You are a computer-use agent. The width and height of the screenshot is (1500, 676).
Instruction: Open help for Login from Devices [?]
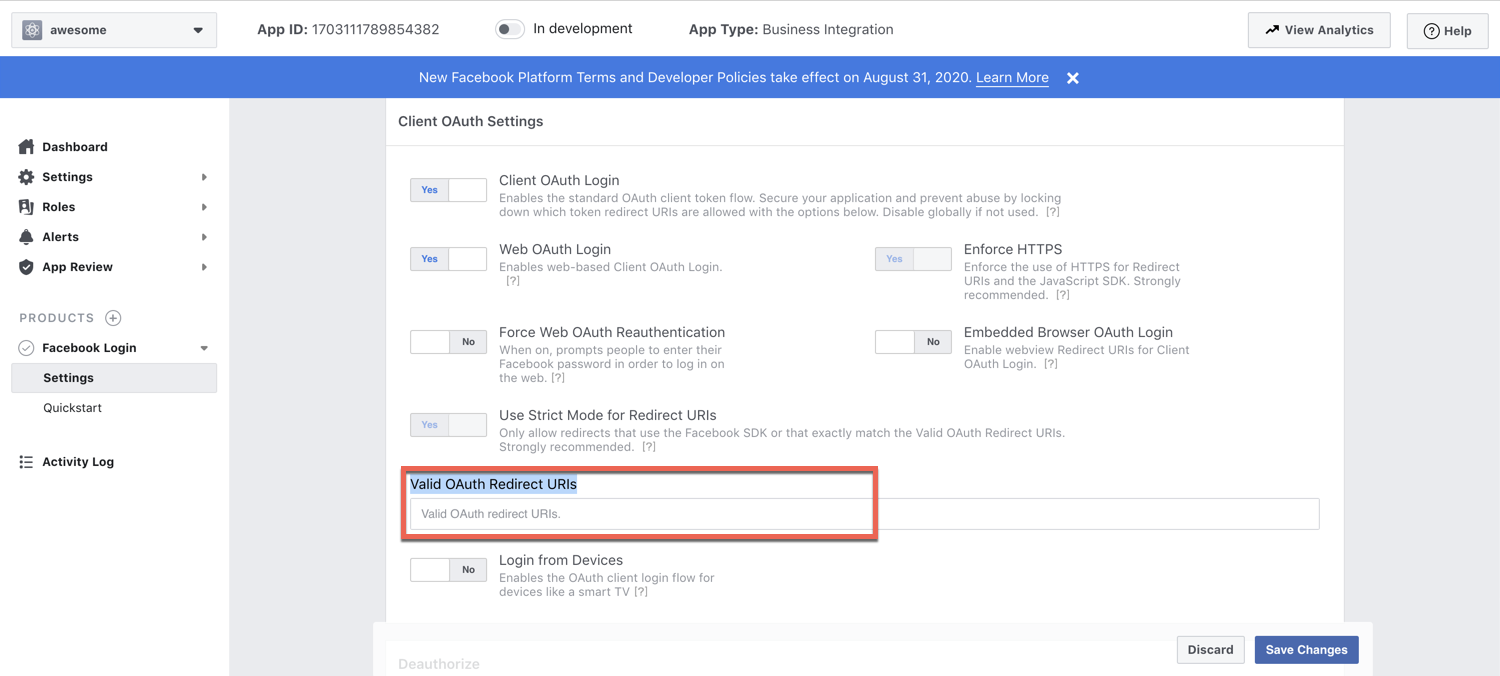(x=641, y=592)
